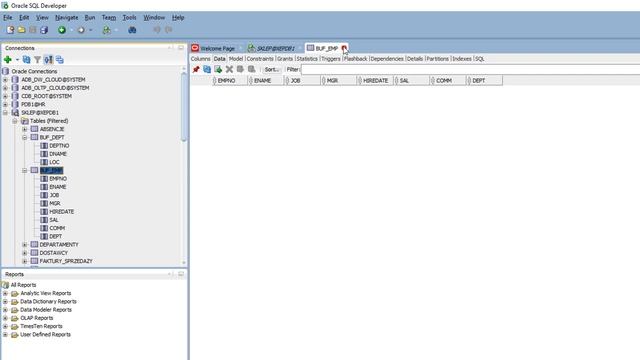Click the Save All icon in toolbar
640x360 pixels.
[44, 30]
